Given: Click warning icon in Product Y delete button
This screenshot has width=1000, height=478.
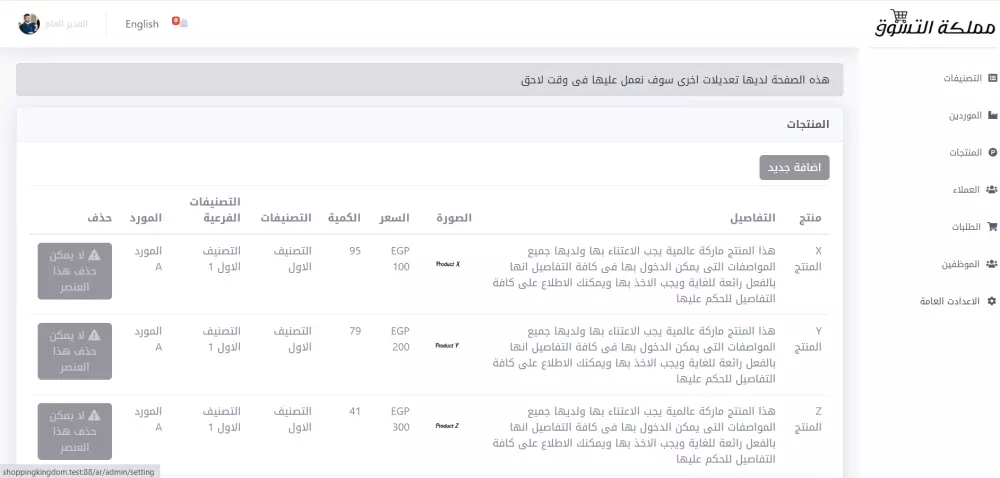Looking at the screenshot, I should click(x=94, y=335).
